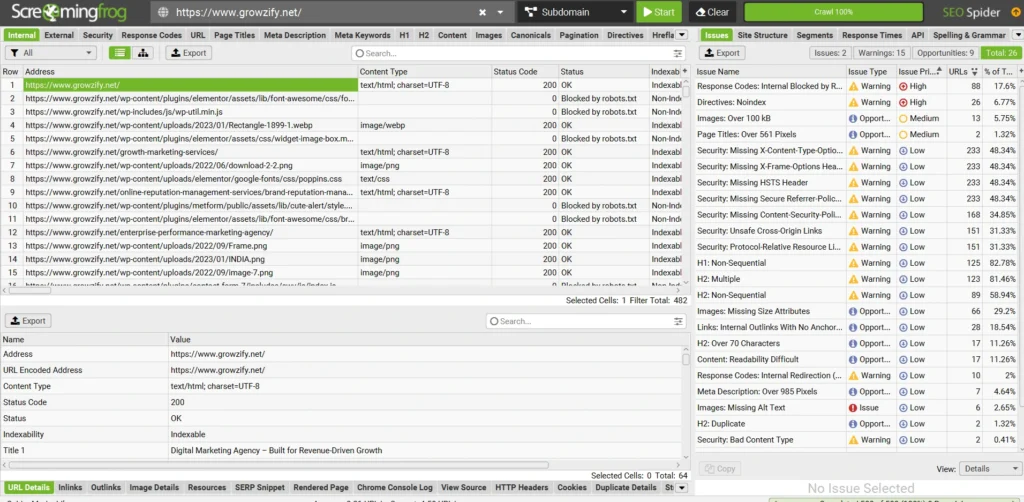The image size is (1024, 502).
Task: Select the Images: Missing Alt Text issue
Action: click(x=857, y=407)
